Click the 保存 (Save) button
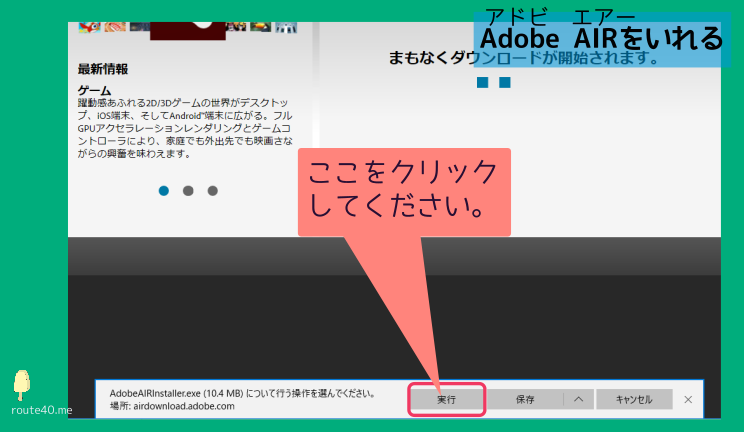Image resolution: width=744 pixels, height=432 pixels. click(x=525, y=399)
